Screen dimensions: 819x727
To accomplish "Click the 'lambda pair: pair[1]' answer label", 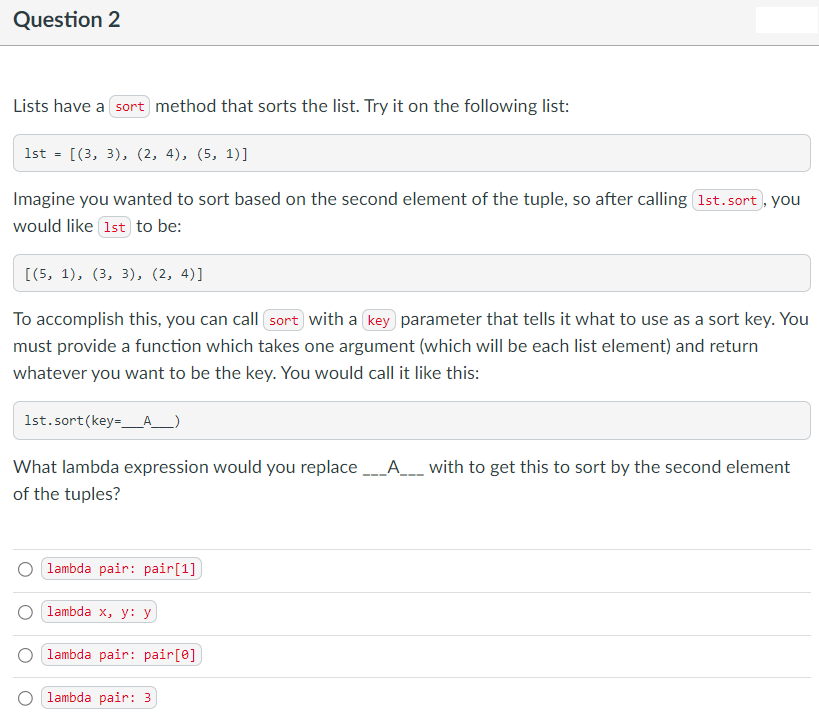I will click(121, 569).
